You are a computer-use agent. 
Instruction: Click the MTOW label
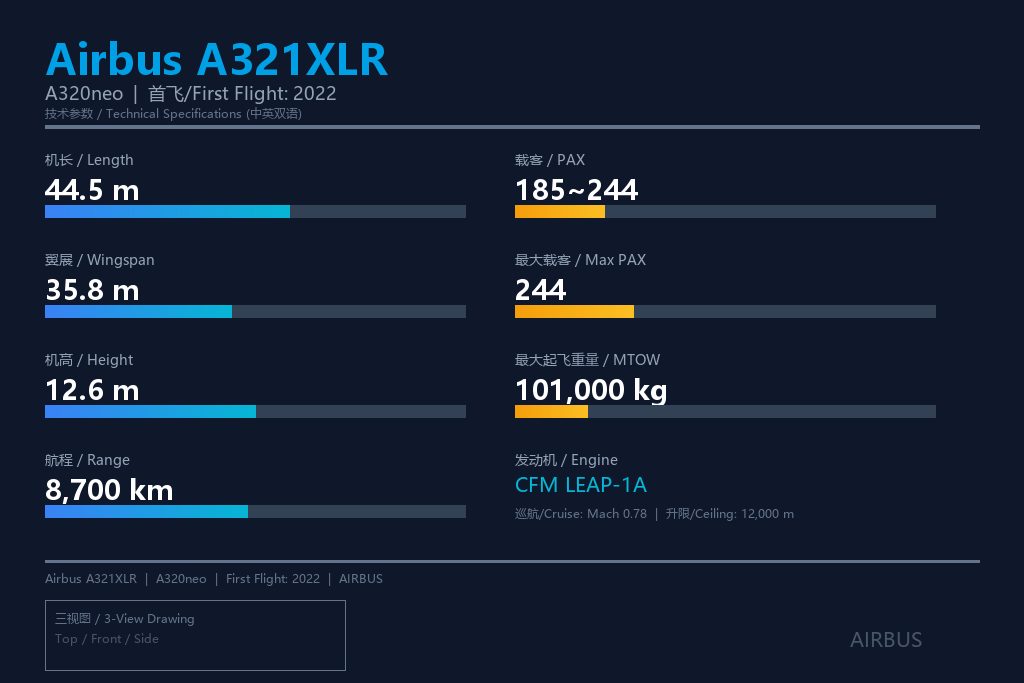[588, 360]
